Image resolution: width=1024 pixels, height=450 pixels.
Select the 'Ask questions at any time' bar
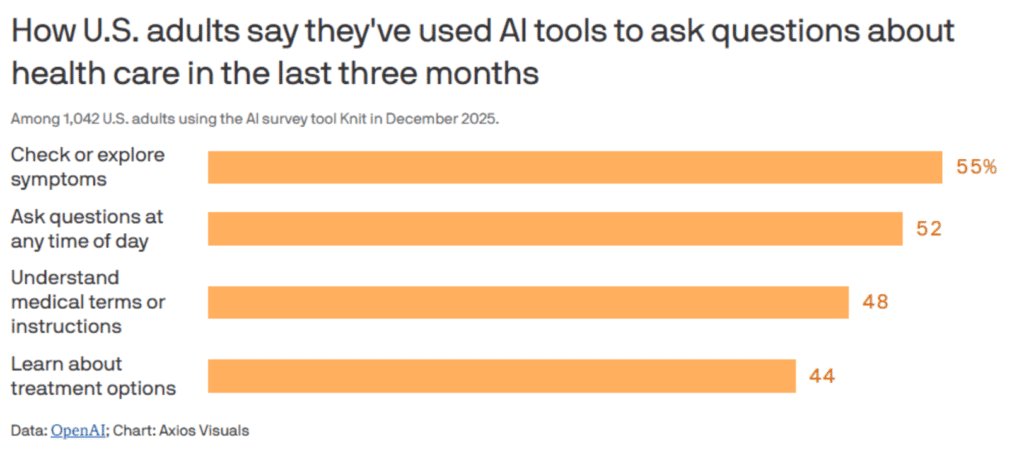pyautogui.click(x=555, y=229)
